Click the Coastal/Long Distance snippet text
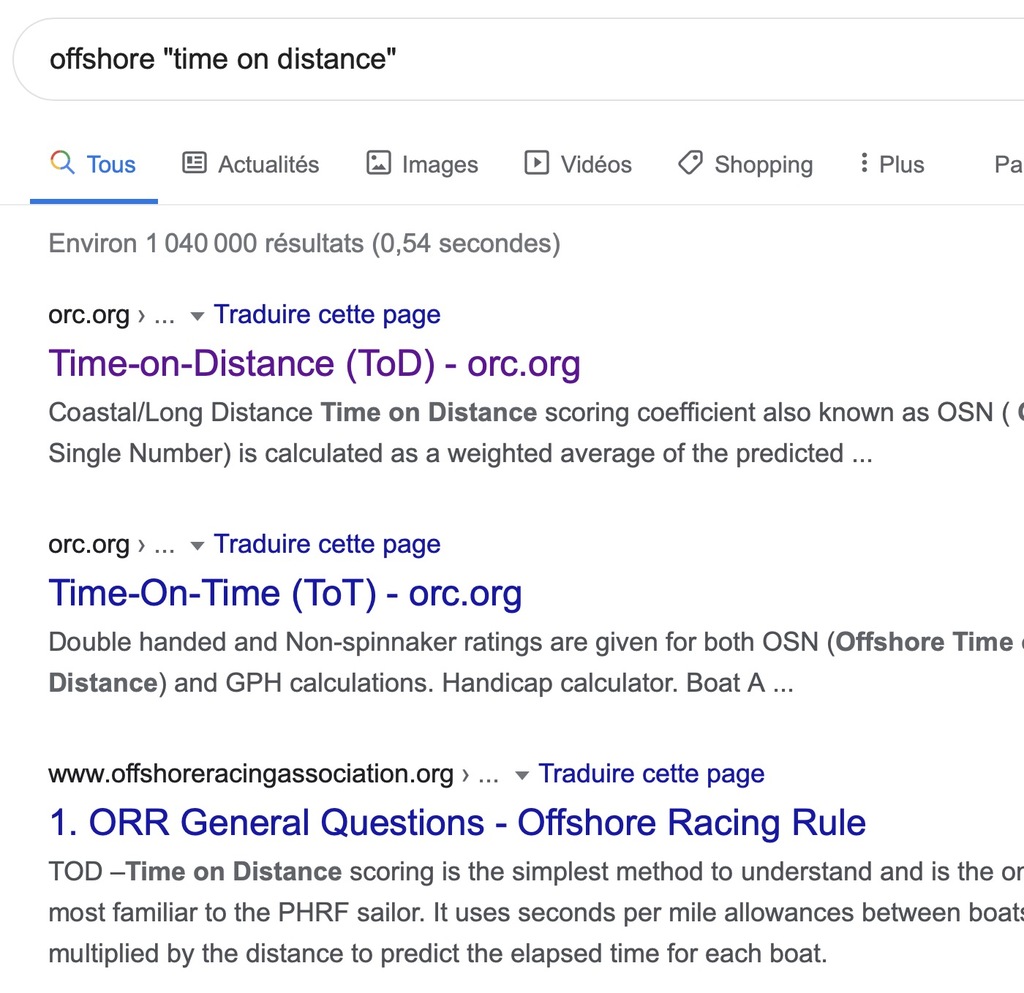This screenshot has height=993, width=1024. click(536, 433)
